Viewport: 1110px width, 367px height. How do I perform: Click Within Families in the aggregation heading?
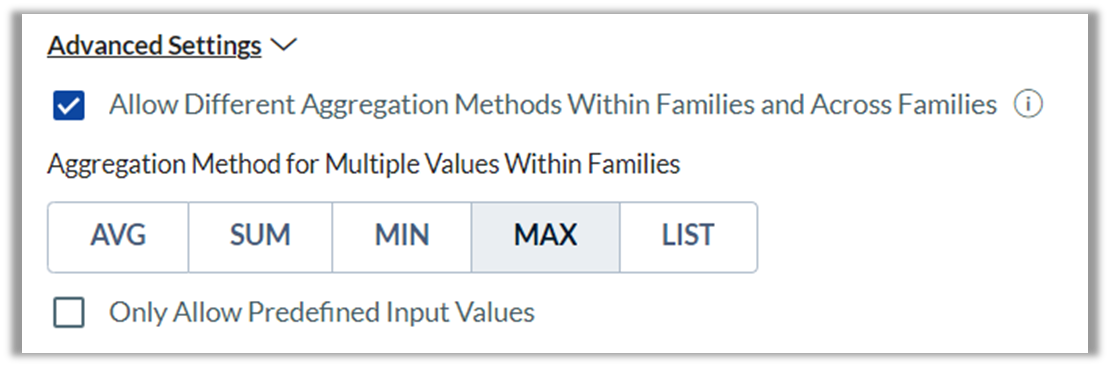tap(592, 165)
